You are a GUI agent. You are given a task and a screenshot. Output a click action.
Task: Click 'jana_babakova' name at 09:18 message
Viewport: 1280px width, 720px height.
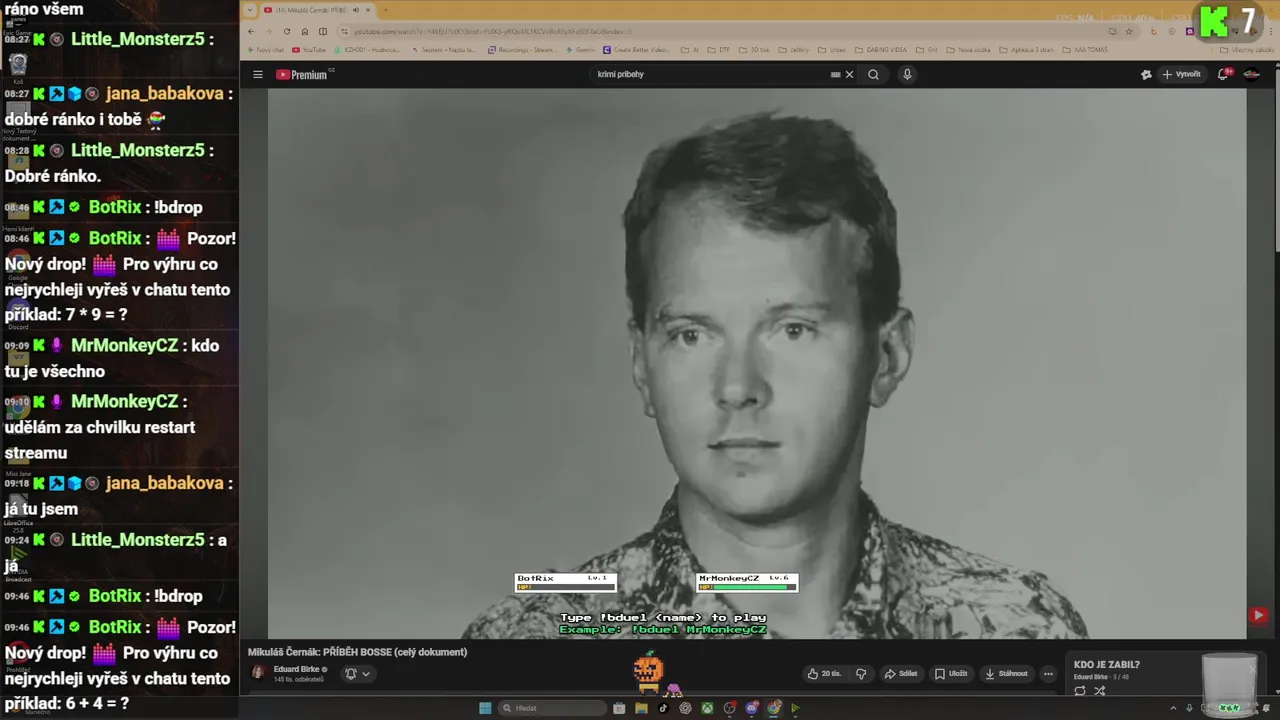coord(164,483)
